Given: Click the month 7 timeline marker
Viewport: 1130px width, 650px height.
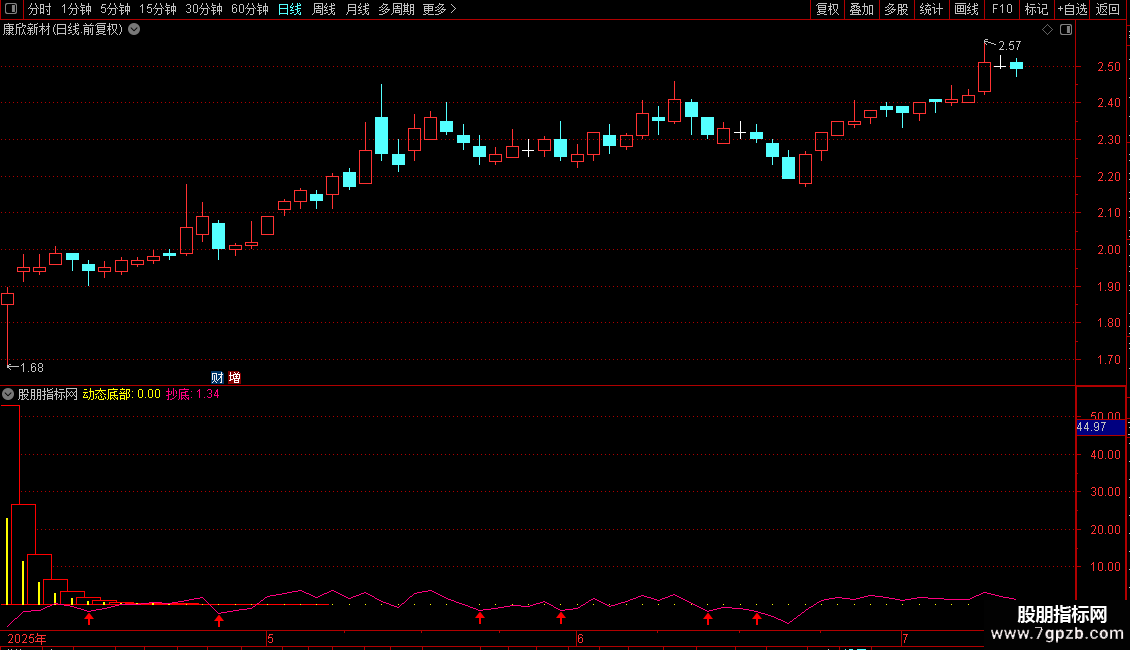Looking at the screenshot, I should (905, 638).
